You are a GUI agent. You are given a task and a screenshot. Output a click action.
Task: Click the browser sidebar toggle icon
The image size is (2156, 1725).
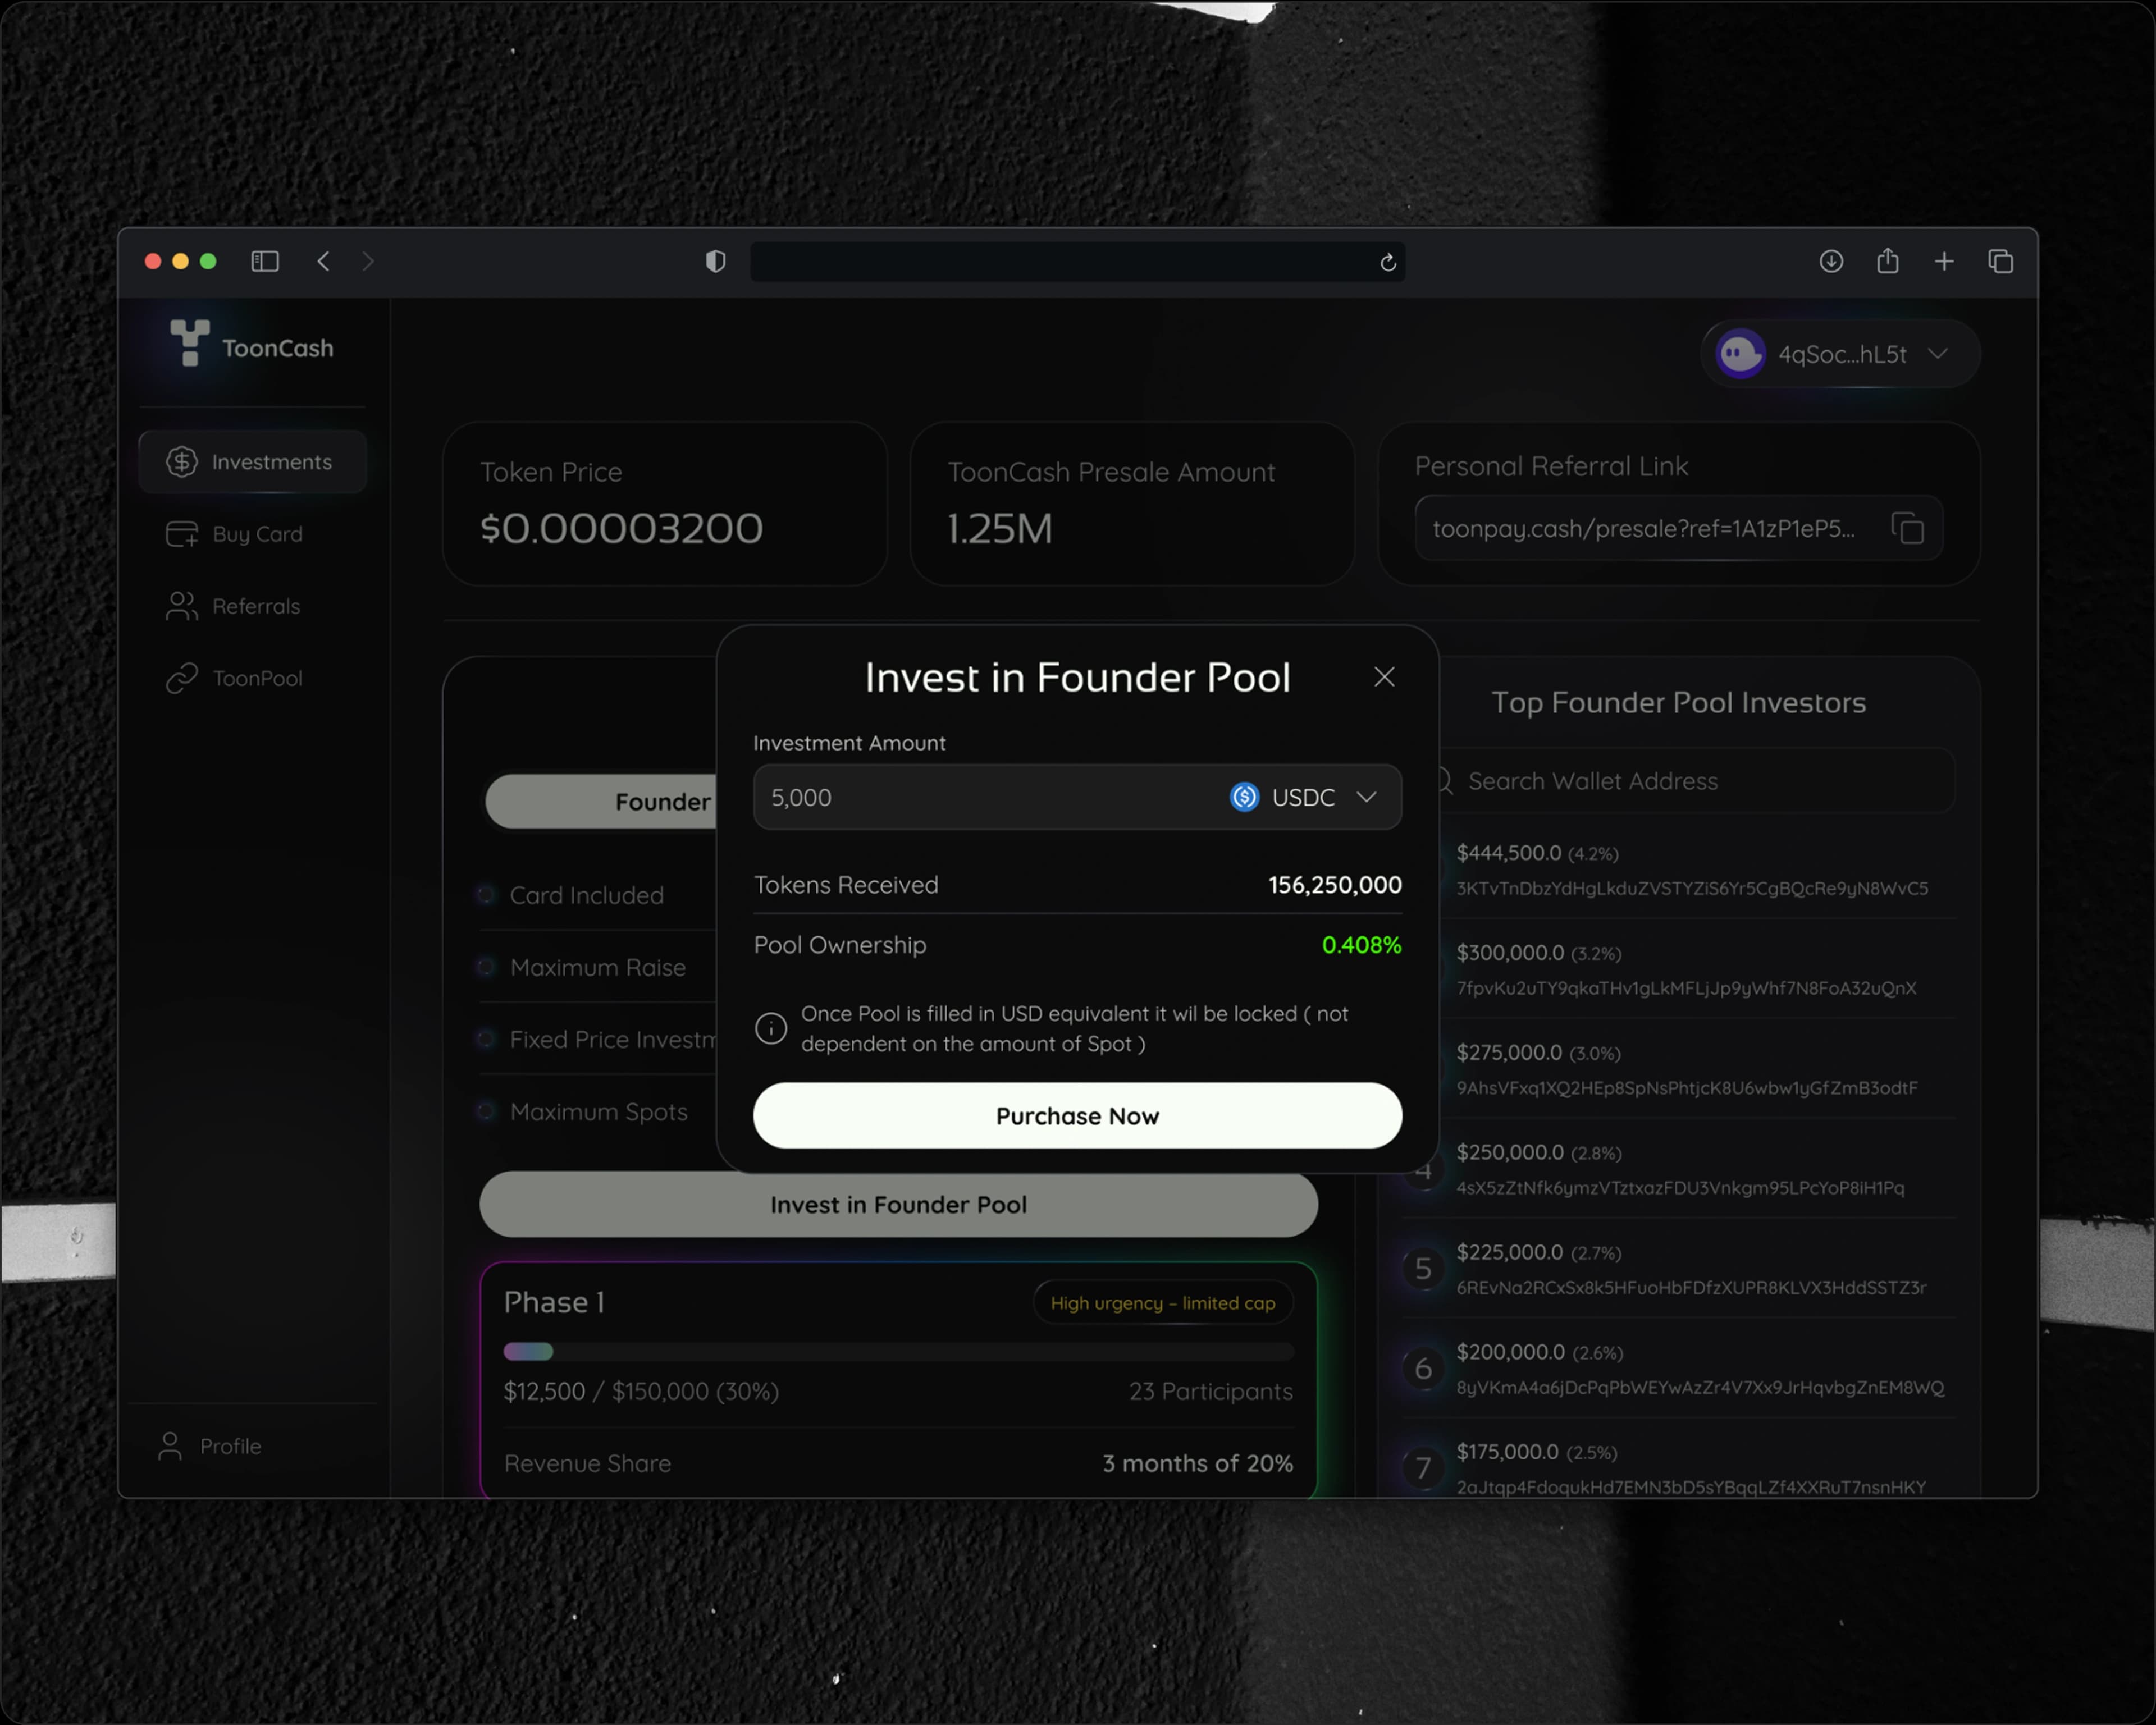[265, 261]
